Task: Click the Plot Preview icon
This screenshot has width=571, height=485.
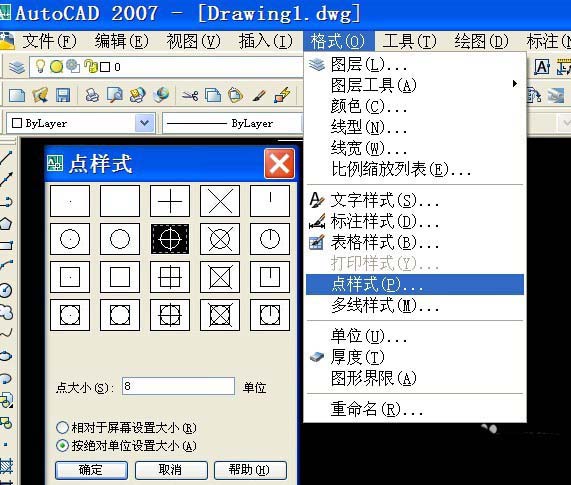Action: coord(115,95)
